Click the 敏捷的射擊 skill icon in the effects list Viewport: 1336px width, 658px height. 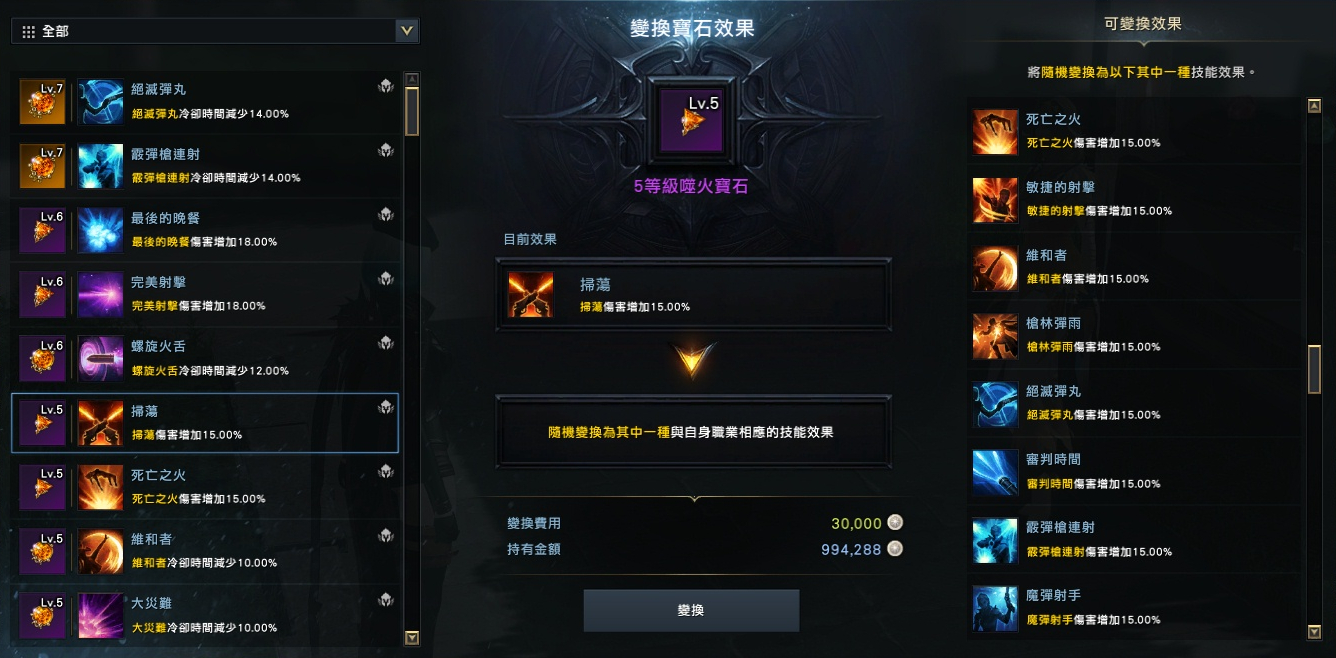995,199
